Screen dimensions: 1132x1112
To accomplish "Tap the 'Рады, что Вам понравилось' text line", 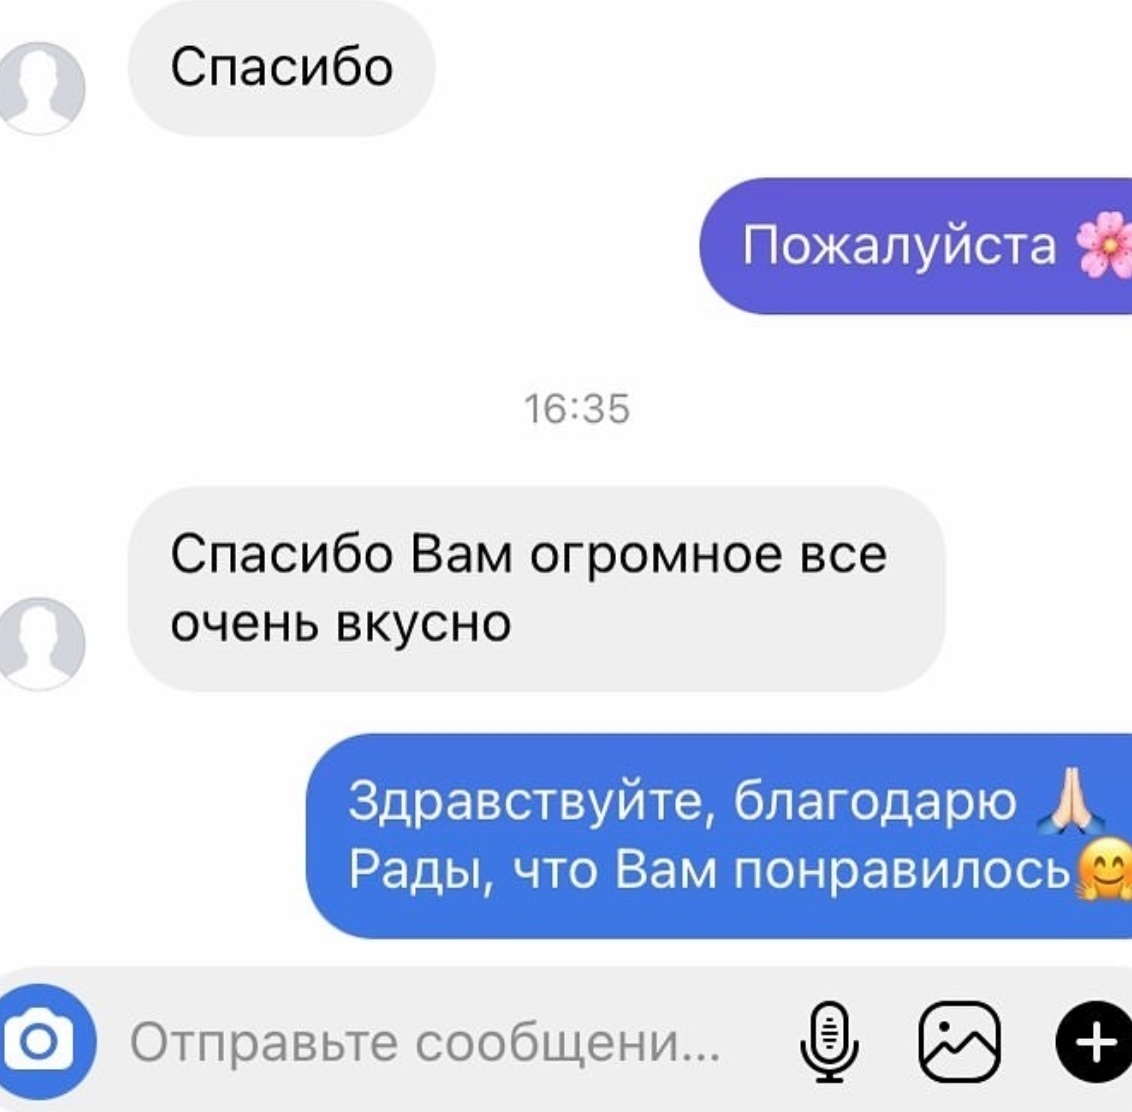I will (x=709, y=869).
